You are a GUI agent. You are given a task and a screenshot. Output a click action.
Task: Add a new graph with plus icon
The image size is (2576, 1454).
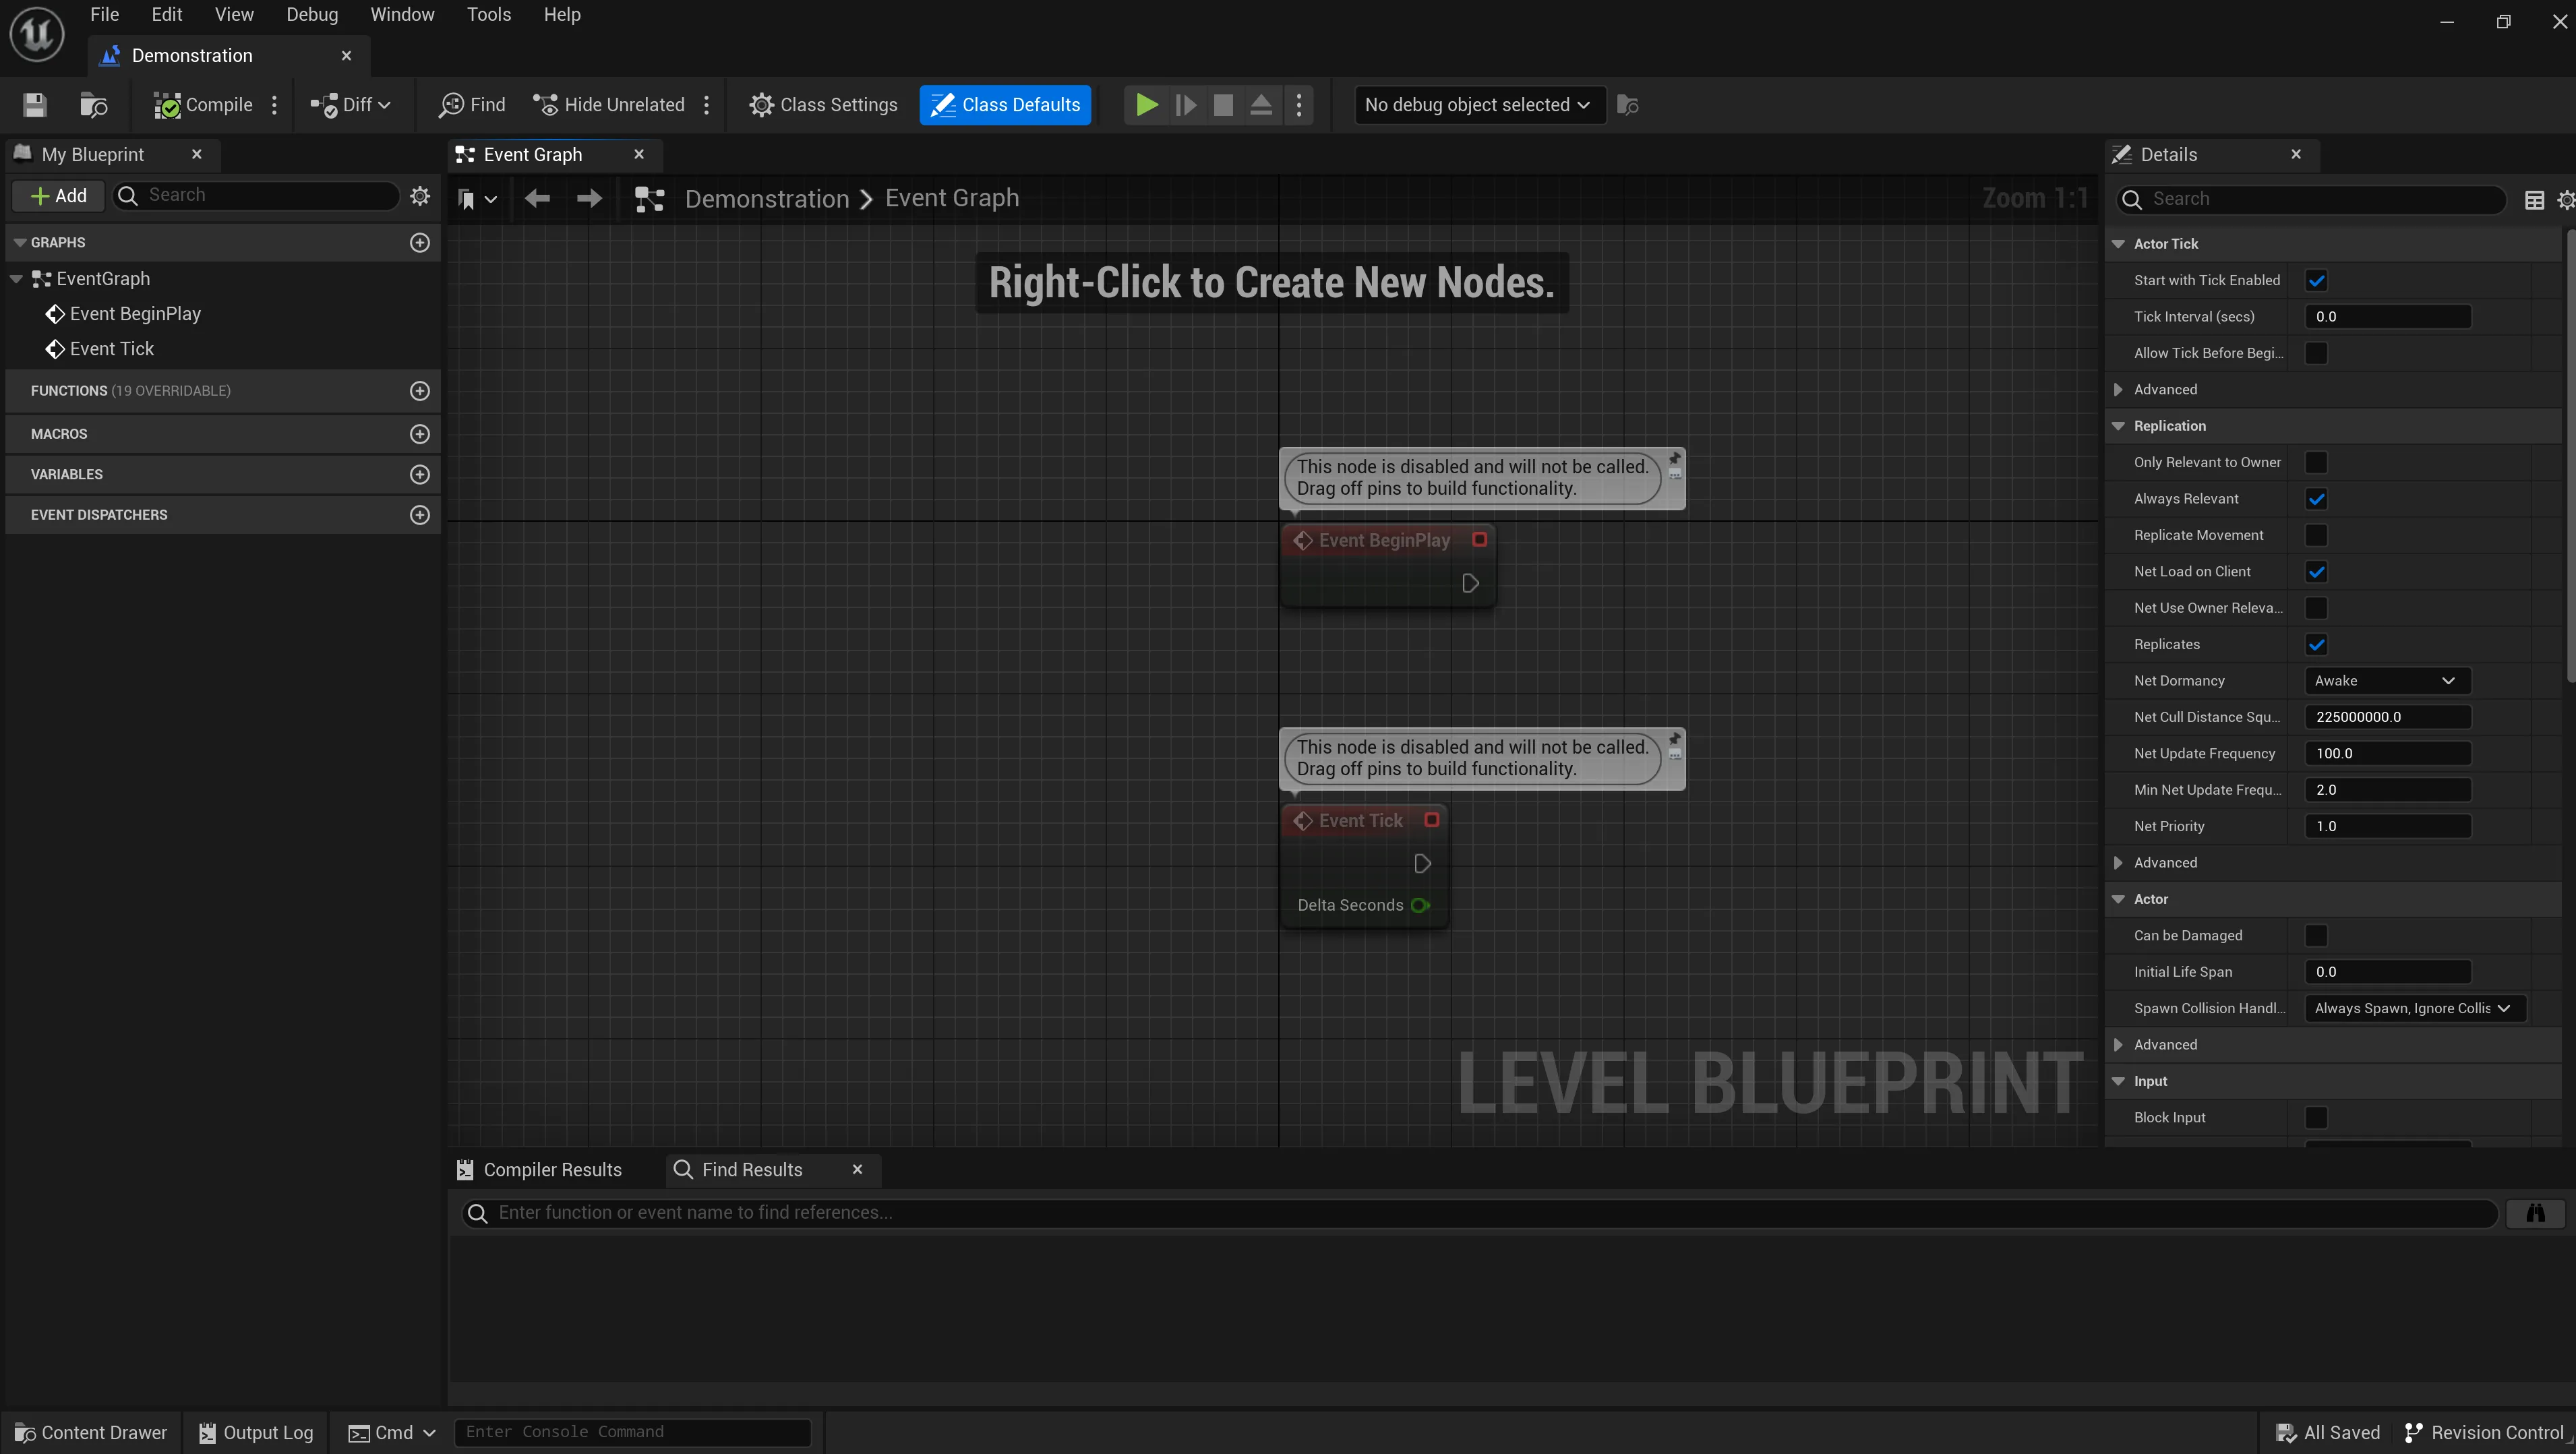[x=420, y=243]
